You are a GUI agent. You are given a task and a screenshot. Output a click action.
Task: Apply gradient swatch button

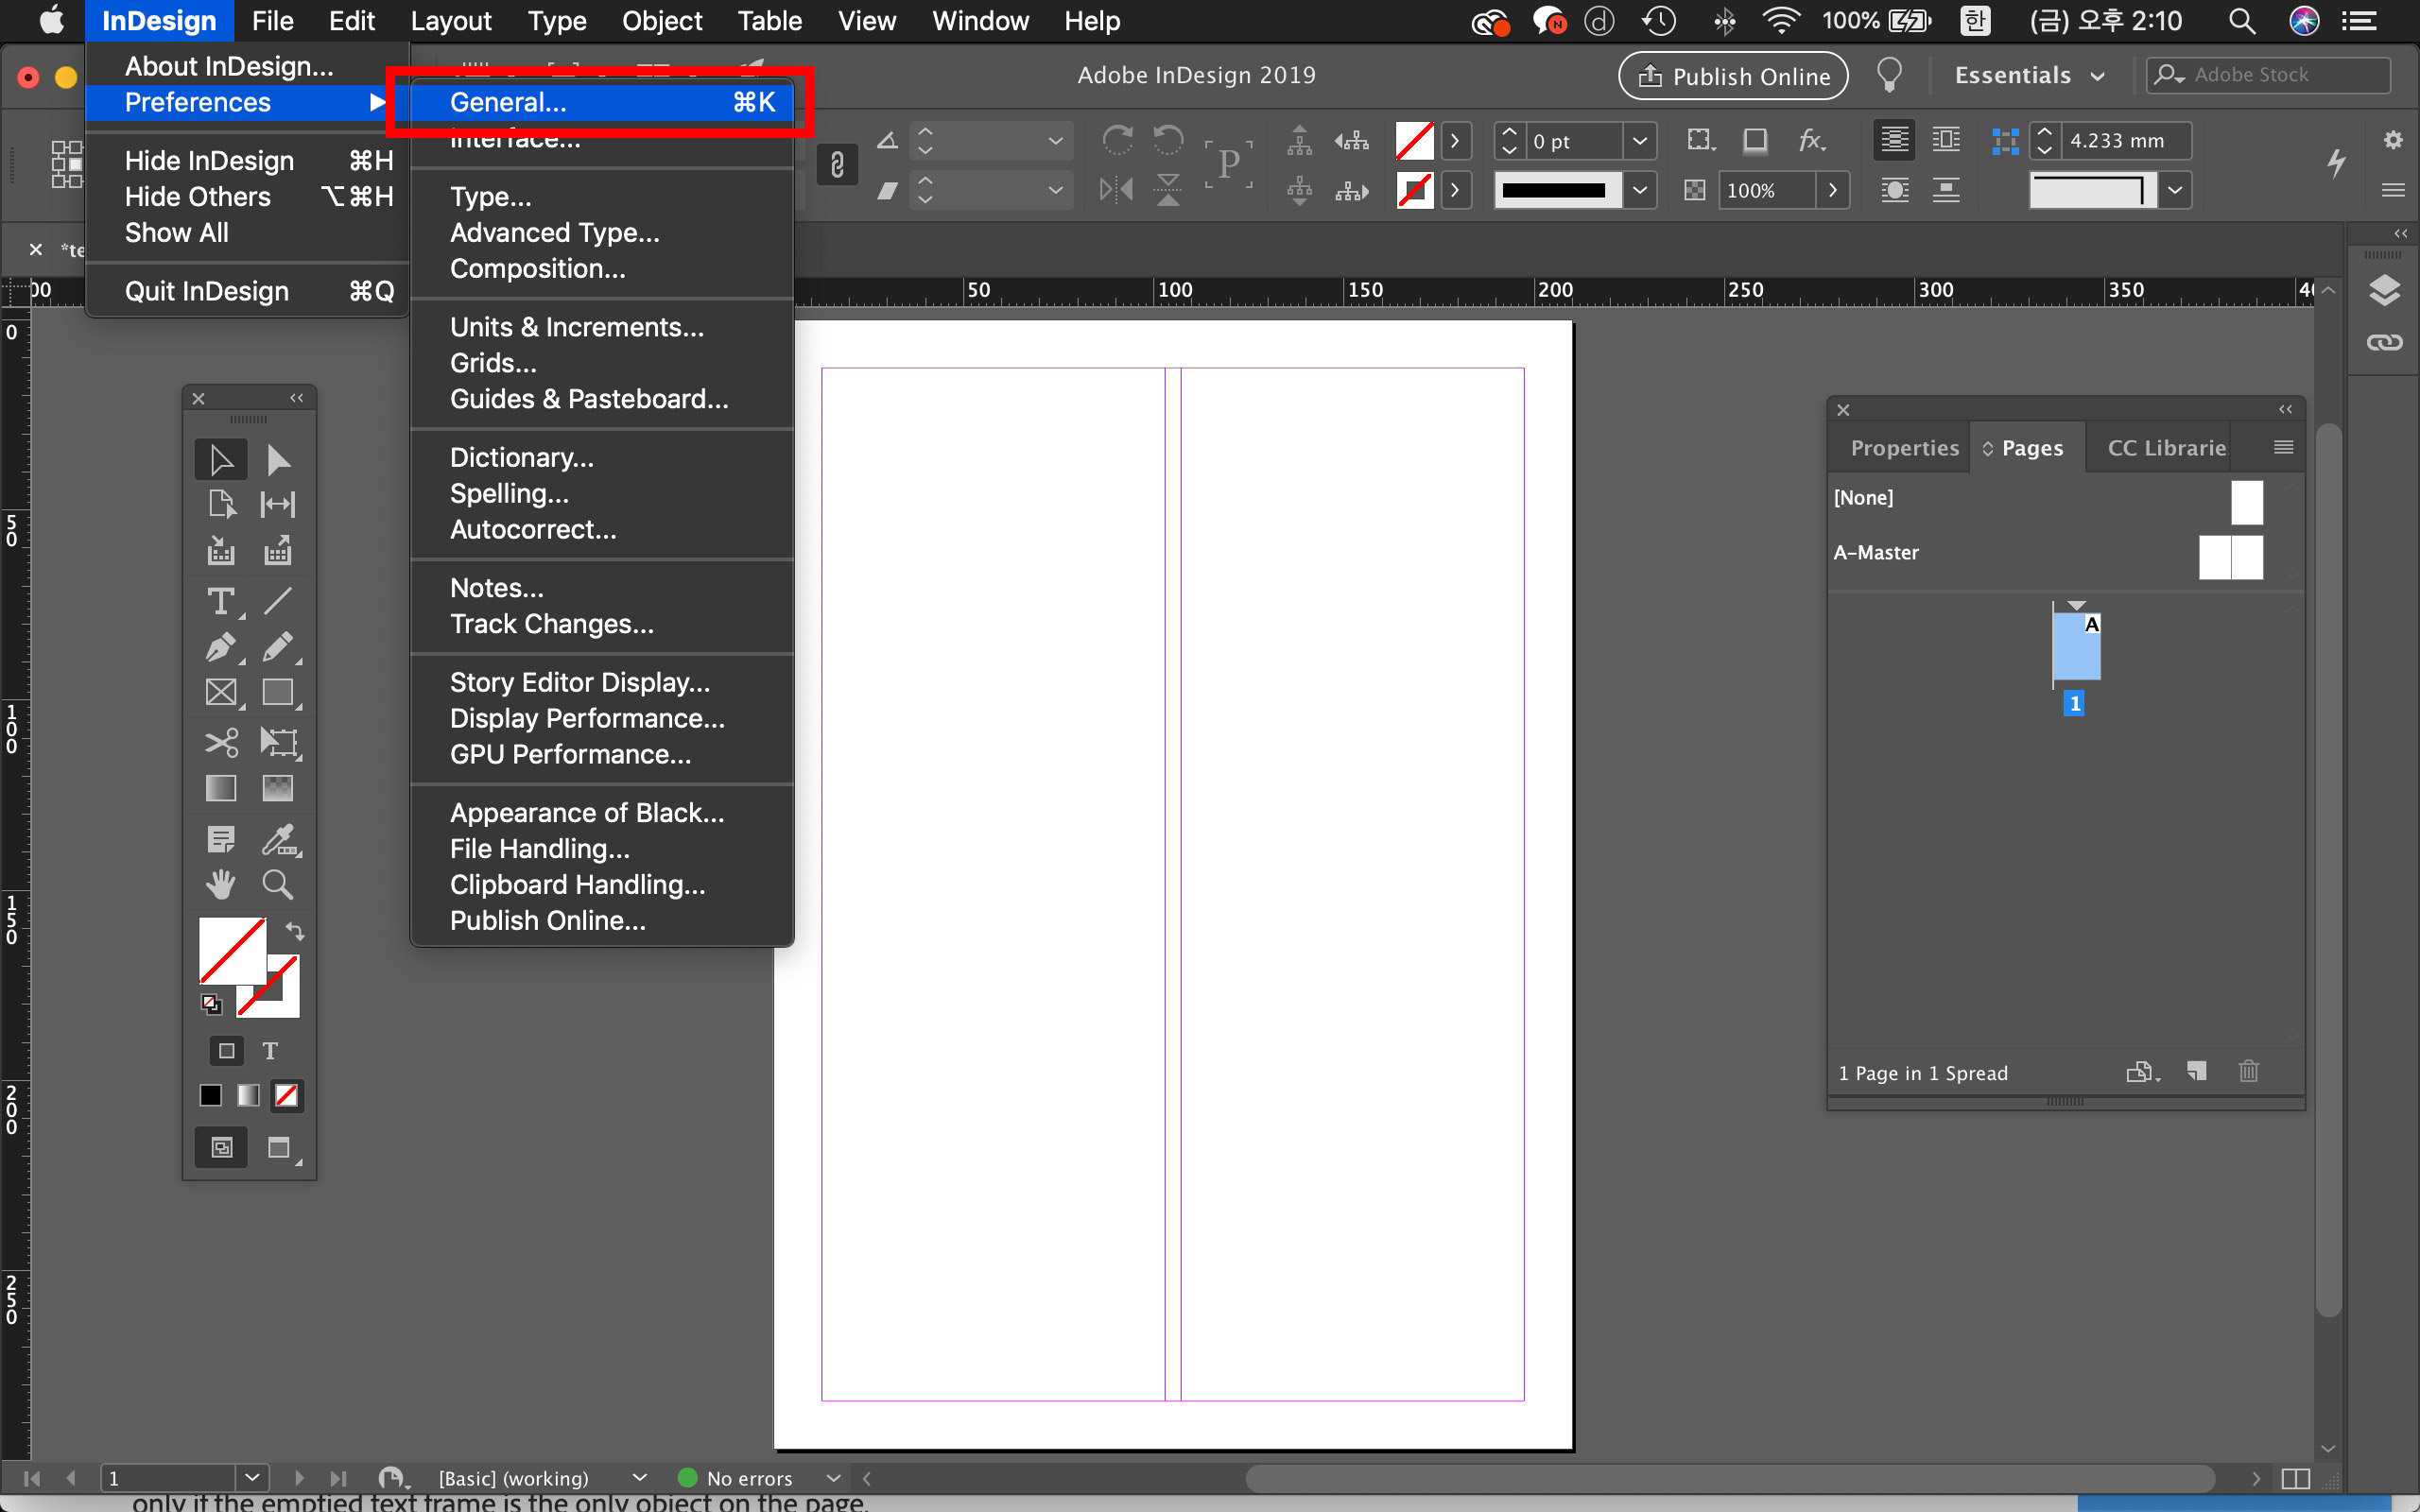coord(248,1096)
